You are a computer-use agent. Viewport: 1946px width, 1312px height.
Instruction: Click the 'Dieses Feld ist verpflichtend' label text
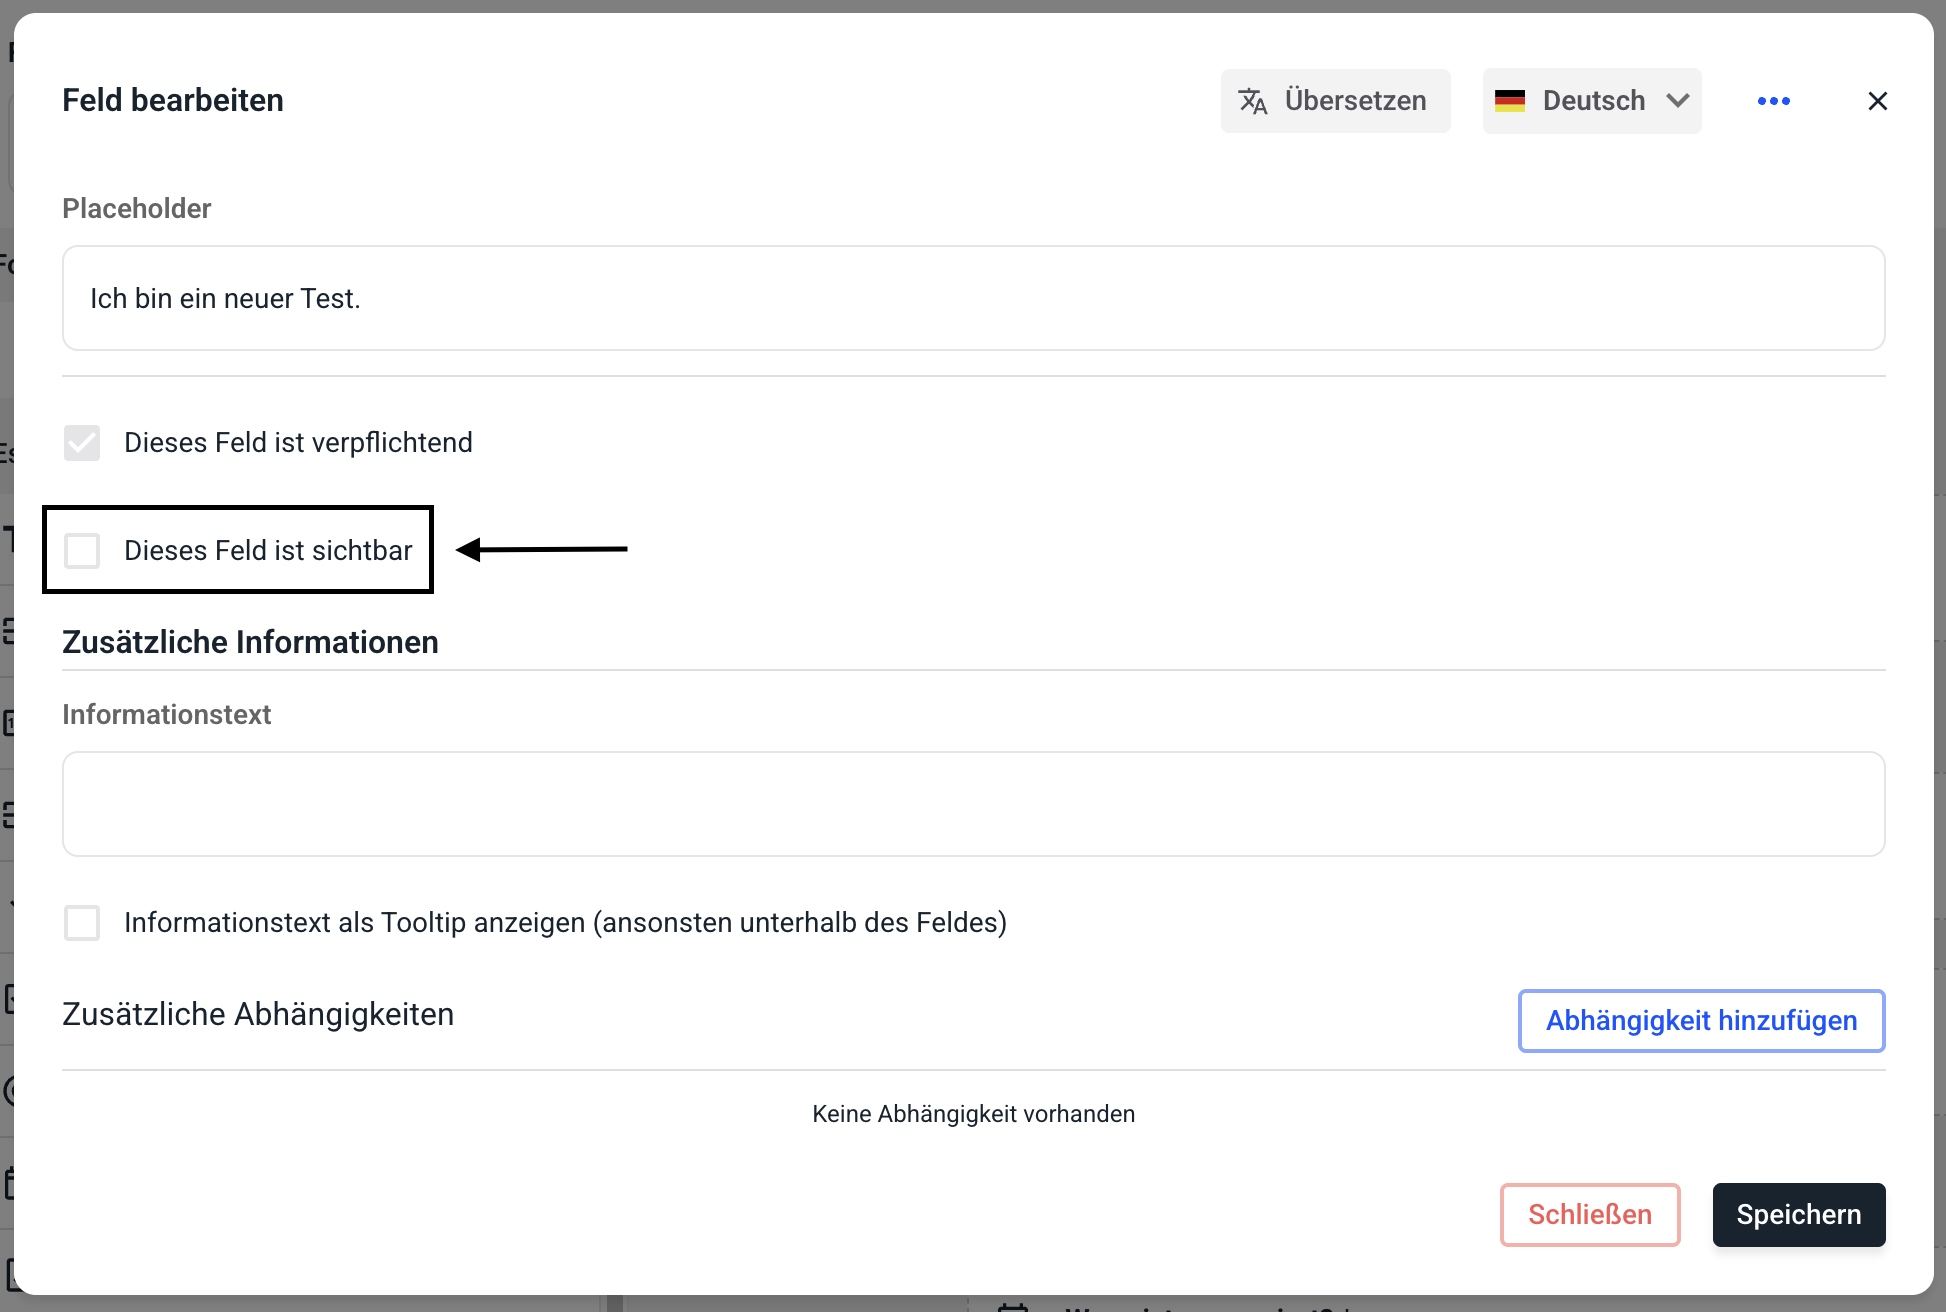(x=298, y=443)
